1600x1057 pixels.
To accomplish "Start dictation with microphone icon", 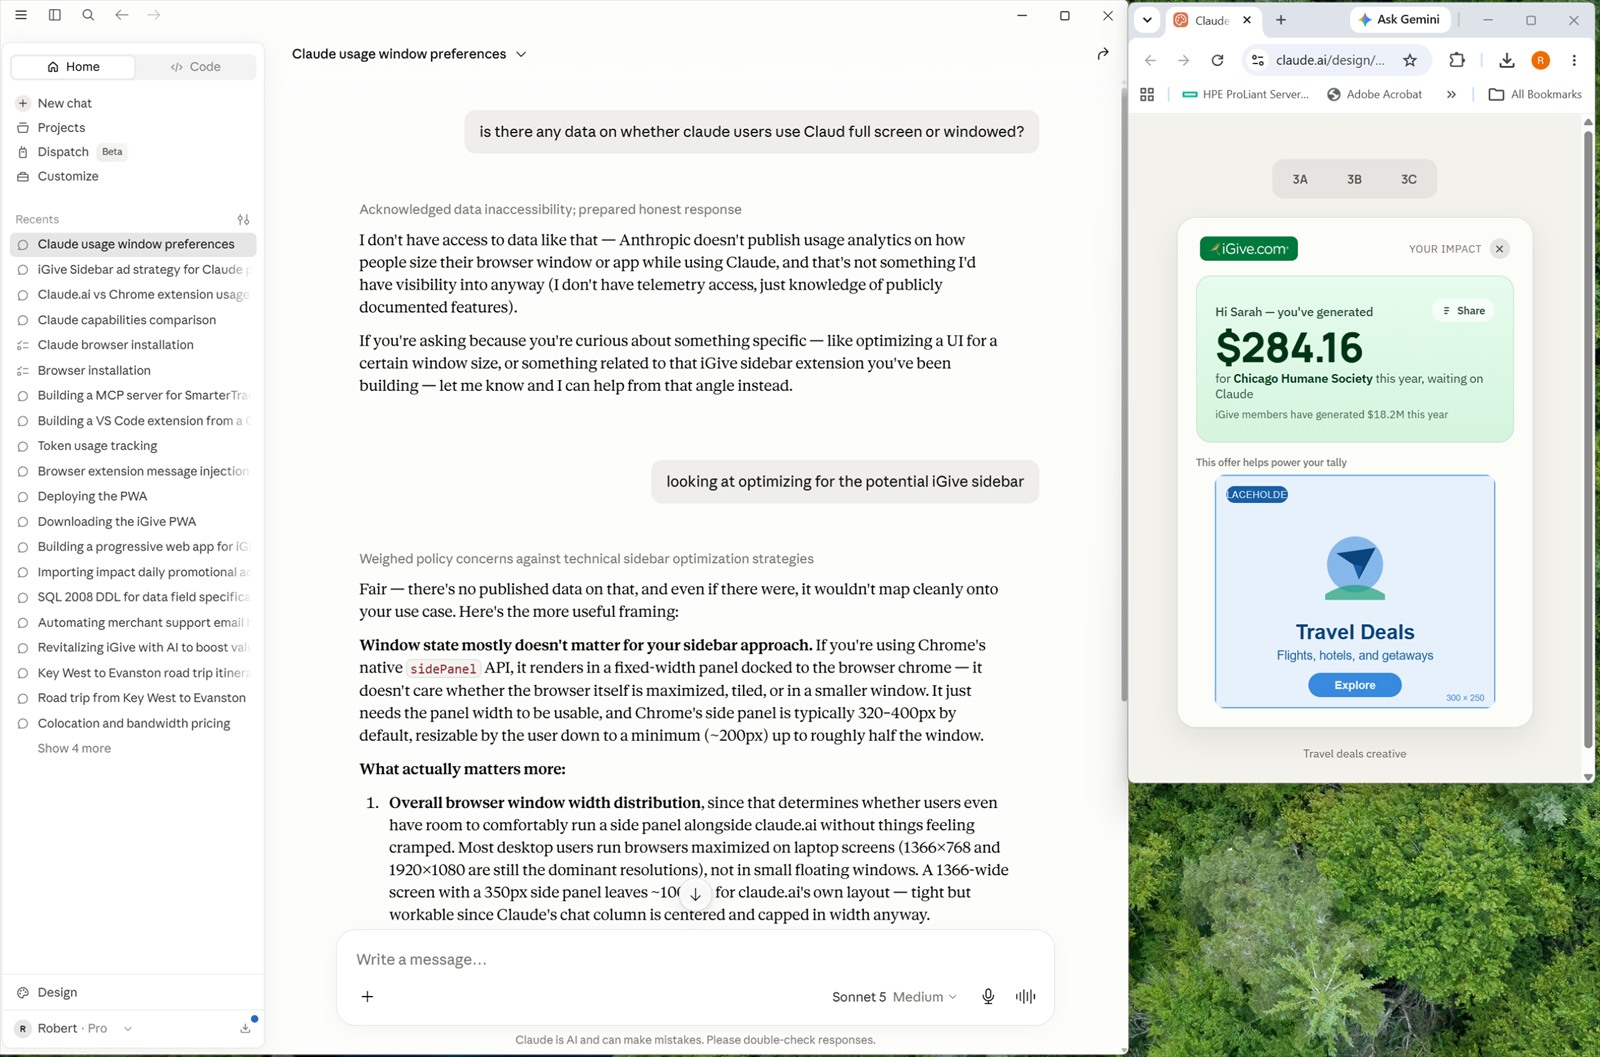I will tap(988, 996).
